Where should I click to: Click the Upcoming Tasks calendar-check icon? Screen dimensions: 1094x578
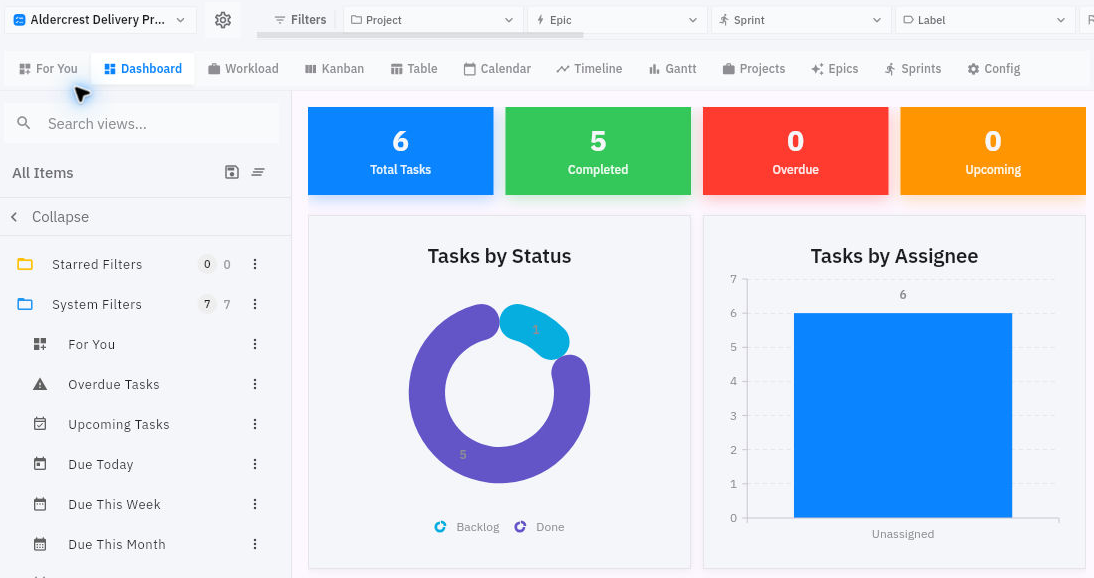(40, 424)
